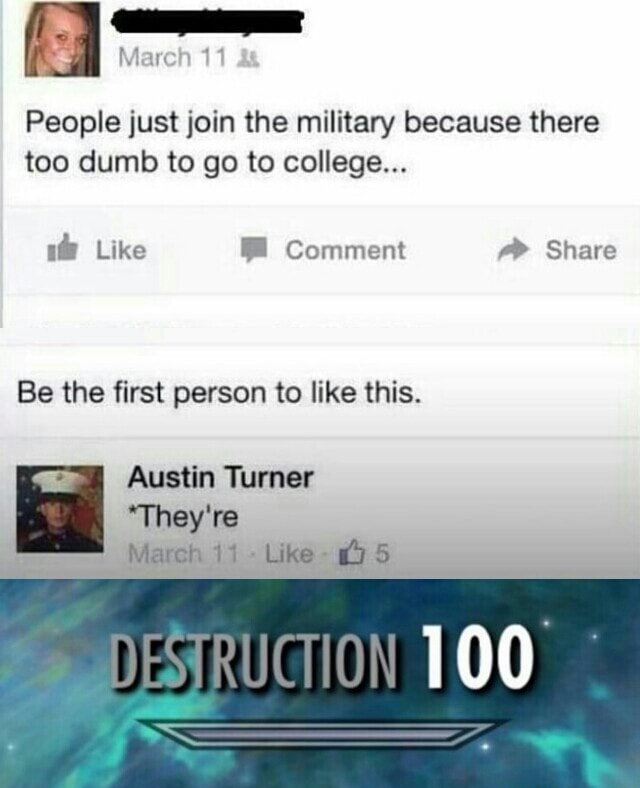Open Austin Turner's profile photo
The image size is (640, 788).
[60, 509]
